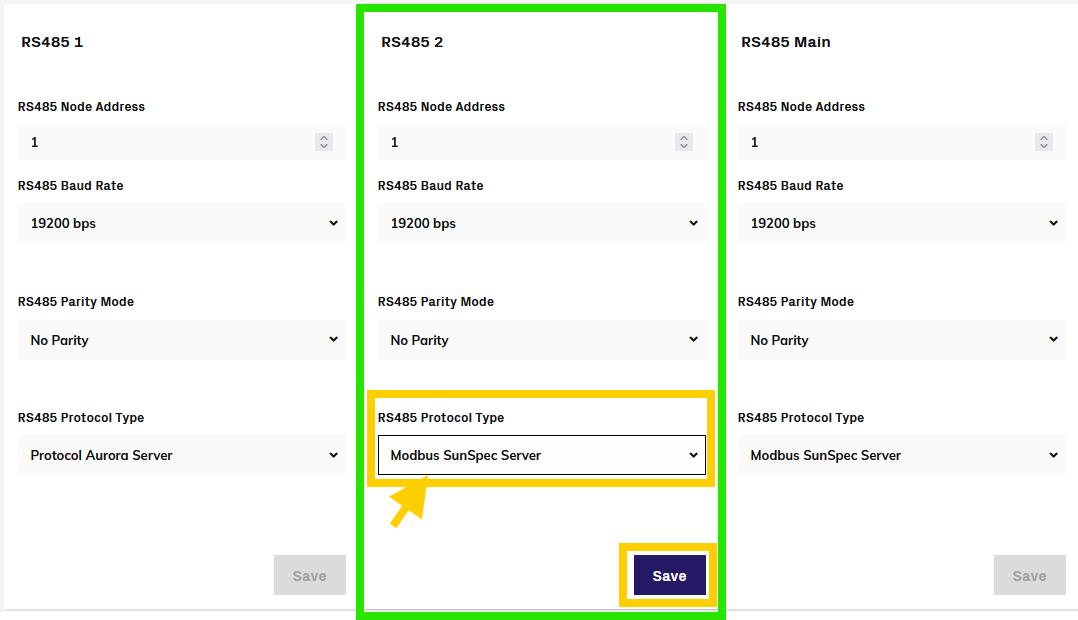Decrease the RS485 1 node address with stepper

(324, 147)
